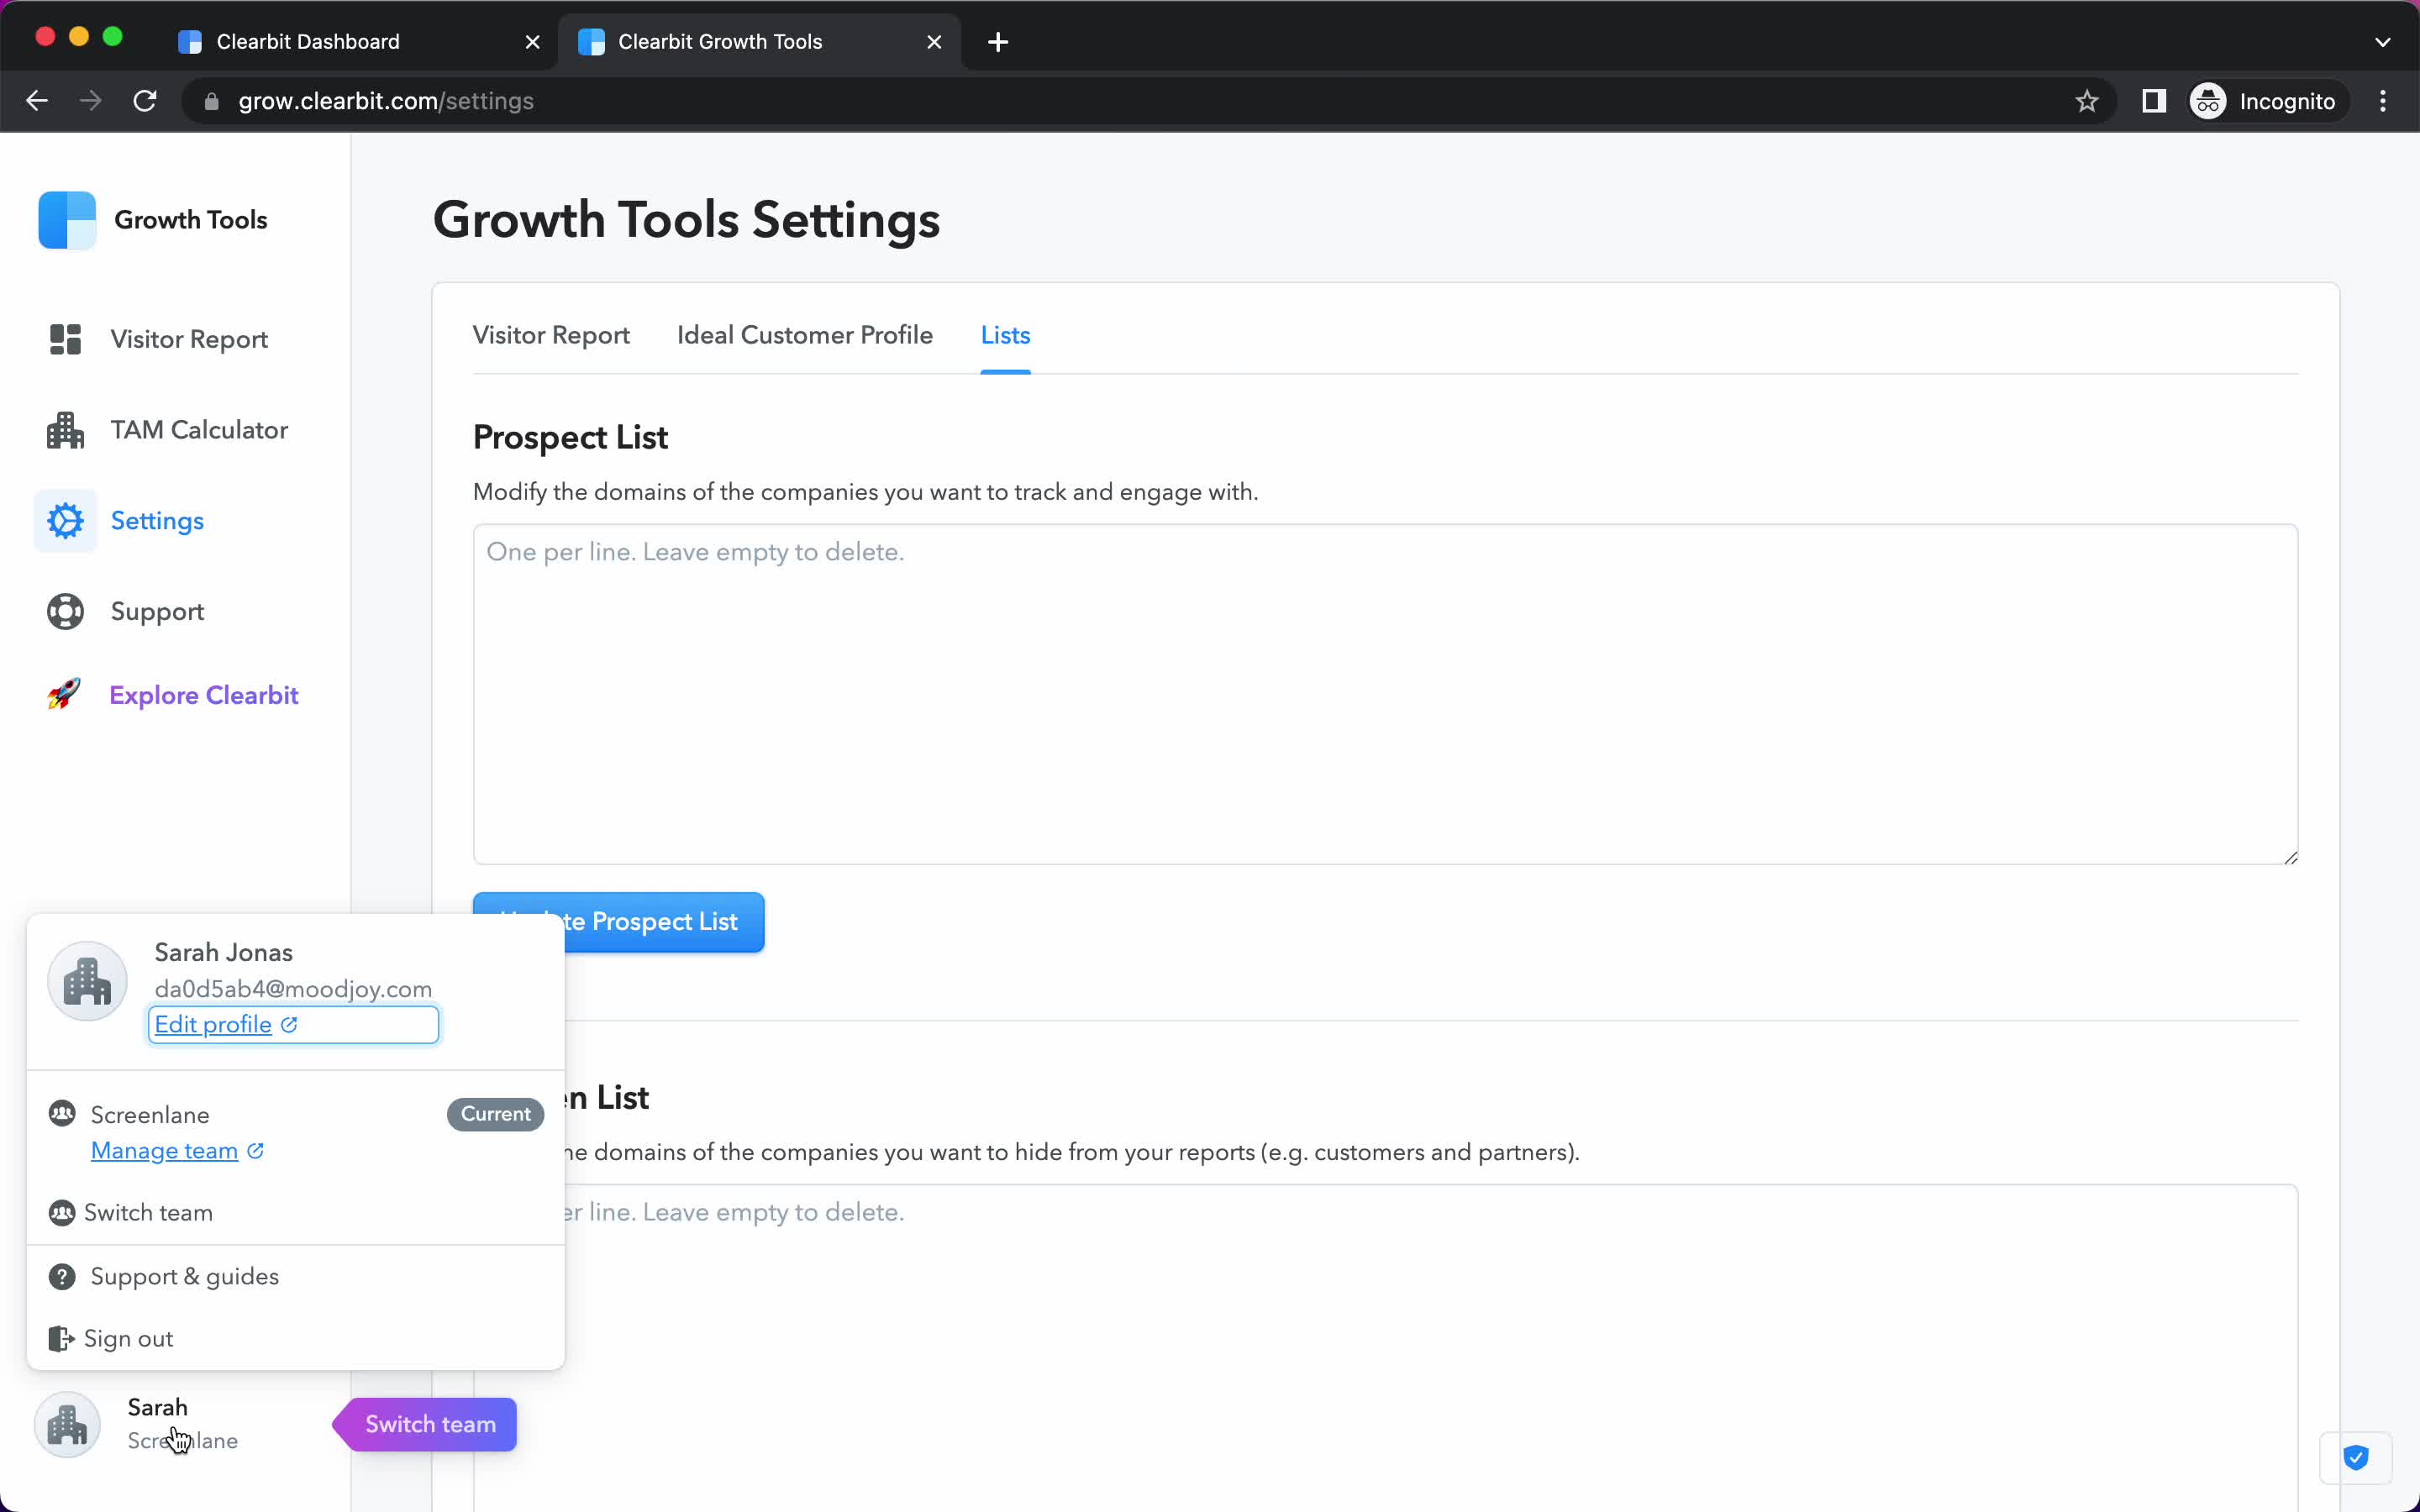Viewport: 2420px width, 1512px height.
Task: Select the Ideal Customer Profile tab
Action: 805,334
